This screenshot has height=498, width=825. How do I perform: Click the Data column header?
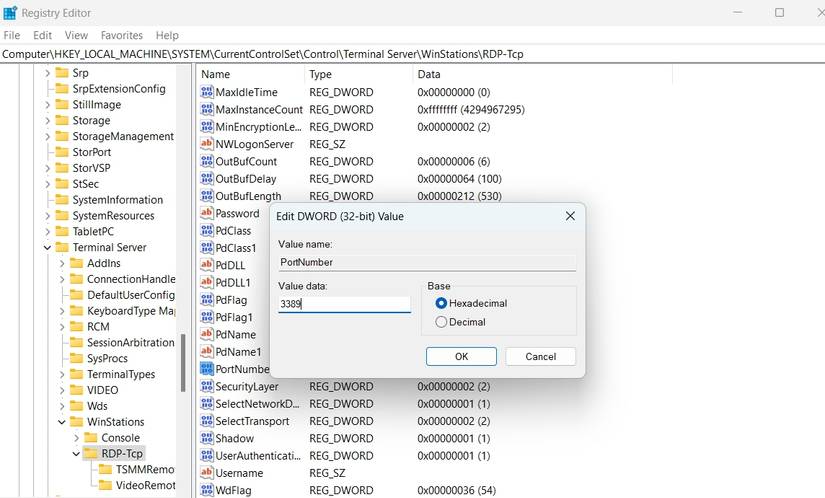pos(542,74)
